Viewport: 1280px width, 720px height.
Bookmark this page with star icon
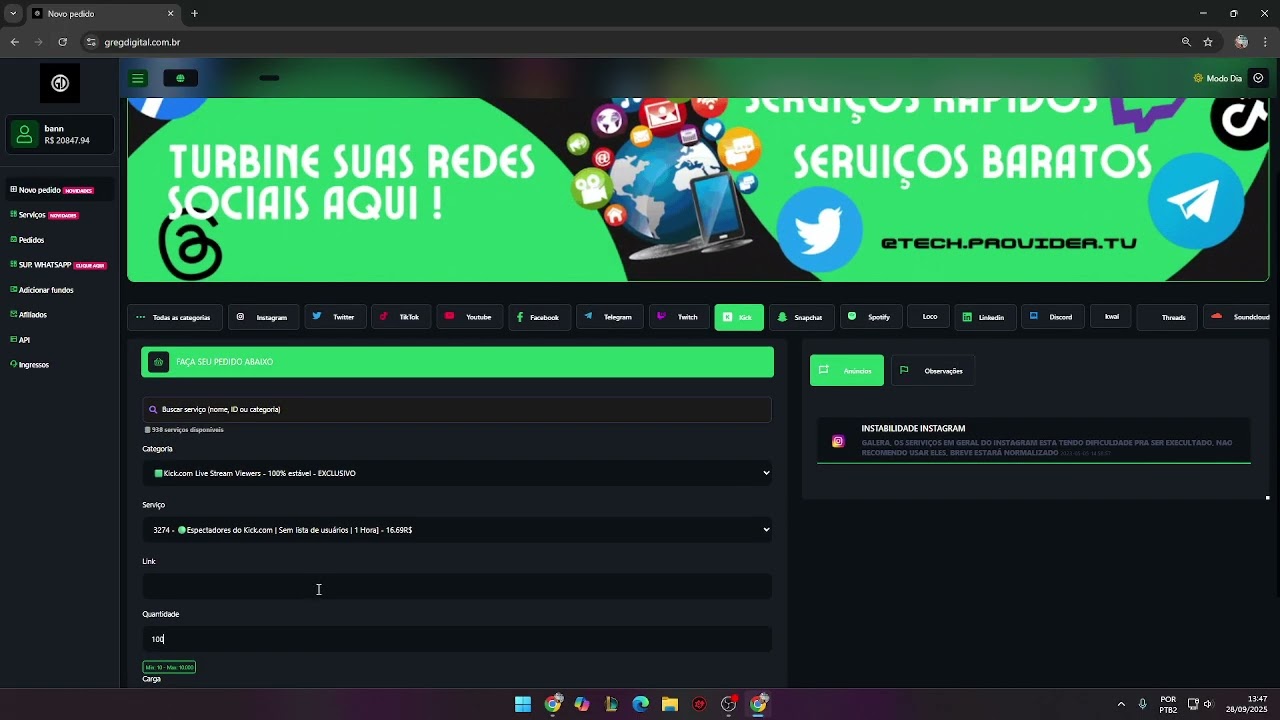[1208, 42]
